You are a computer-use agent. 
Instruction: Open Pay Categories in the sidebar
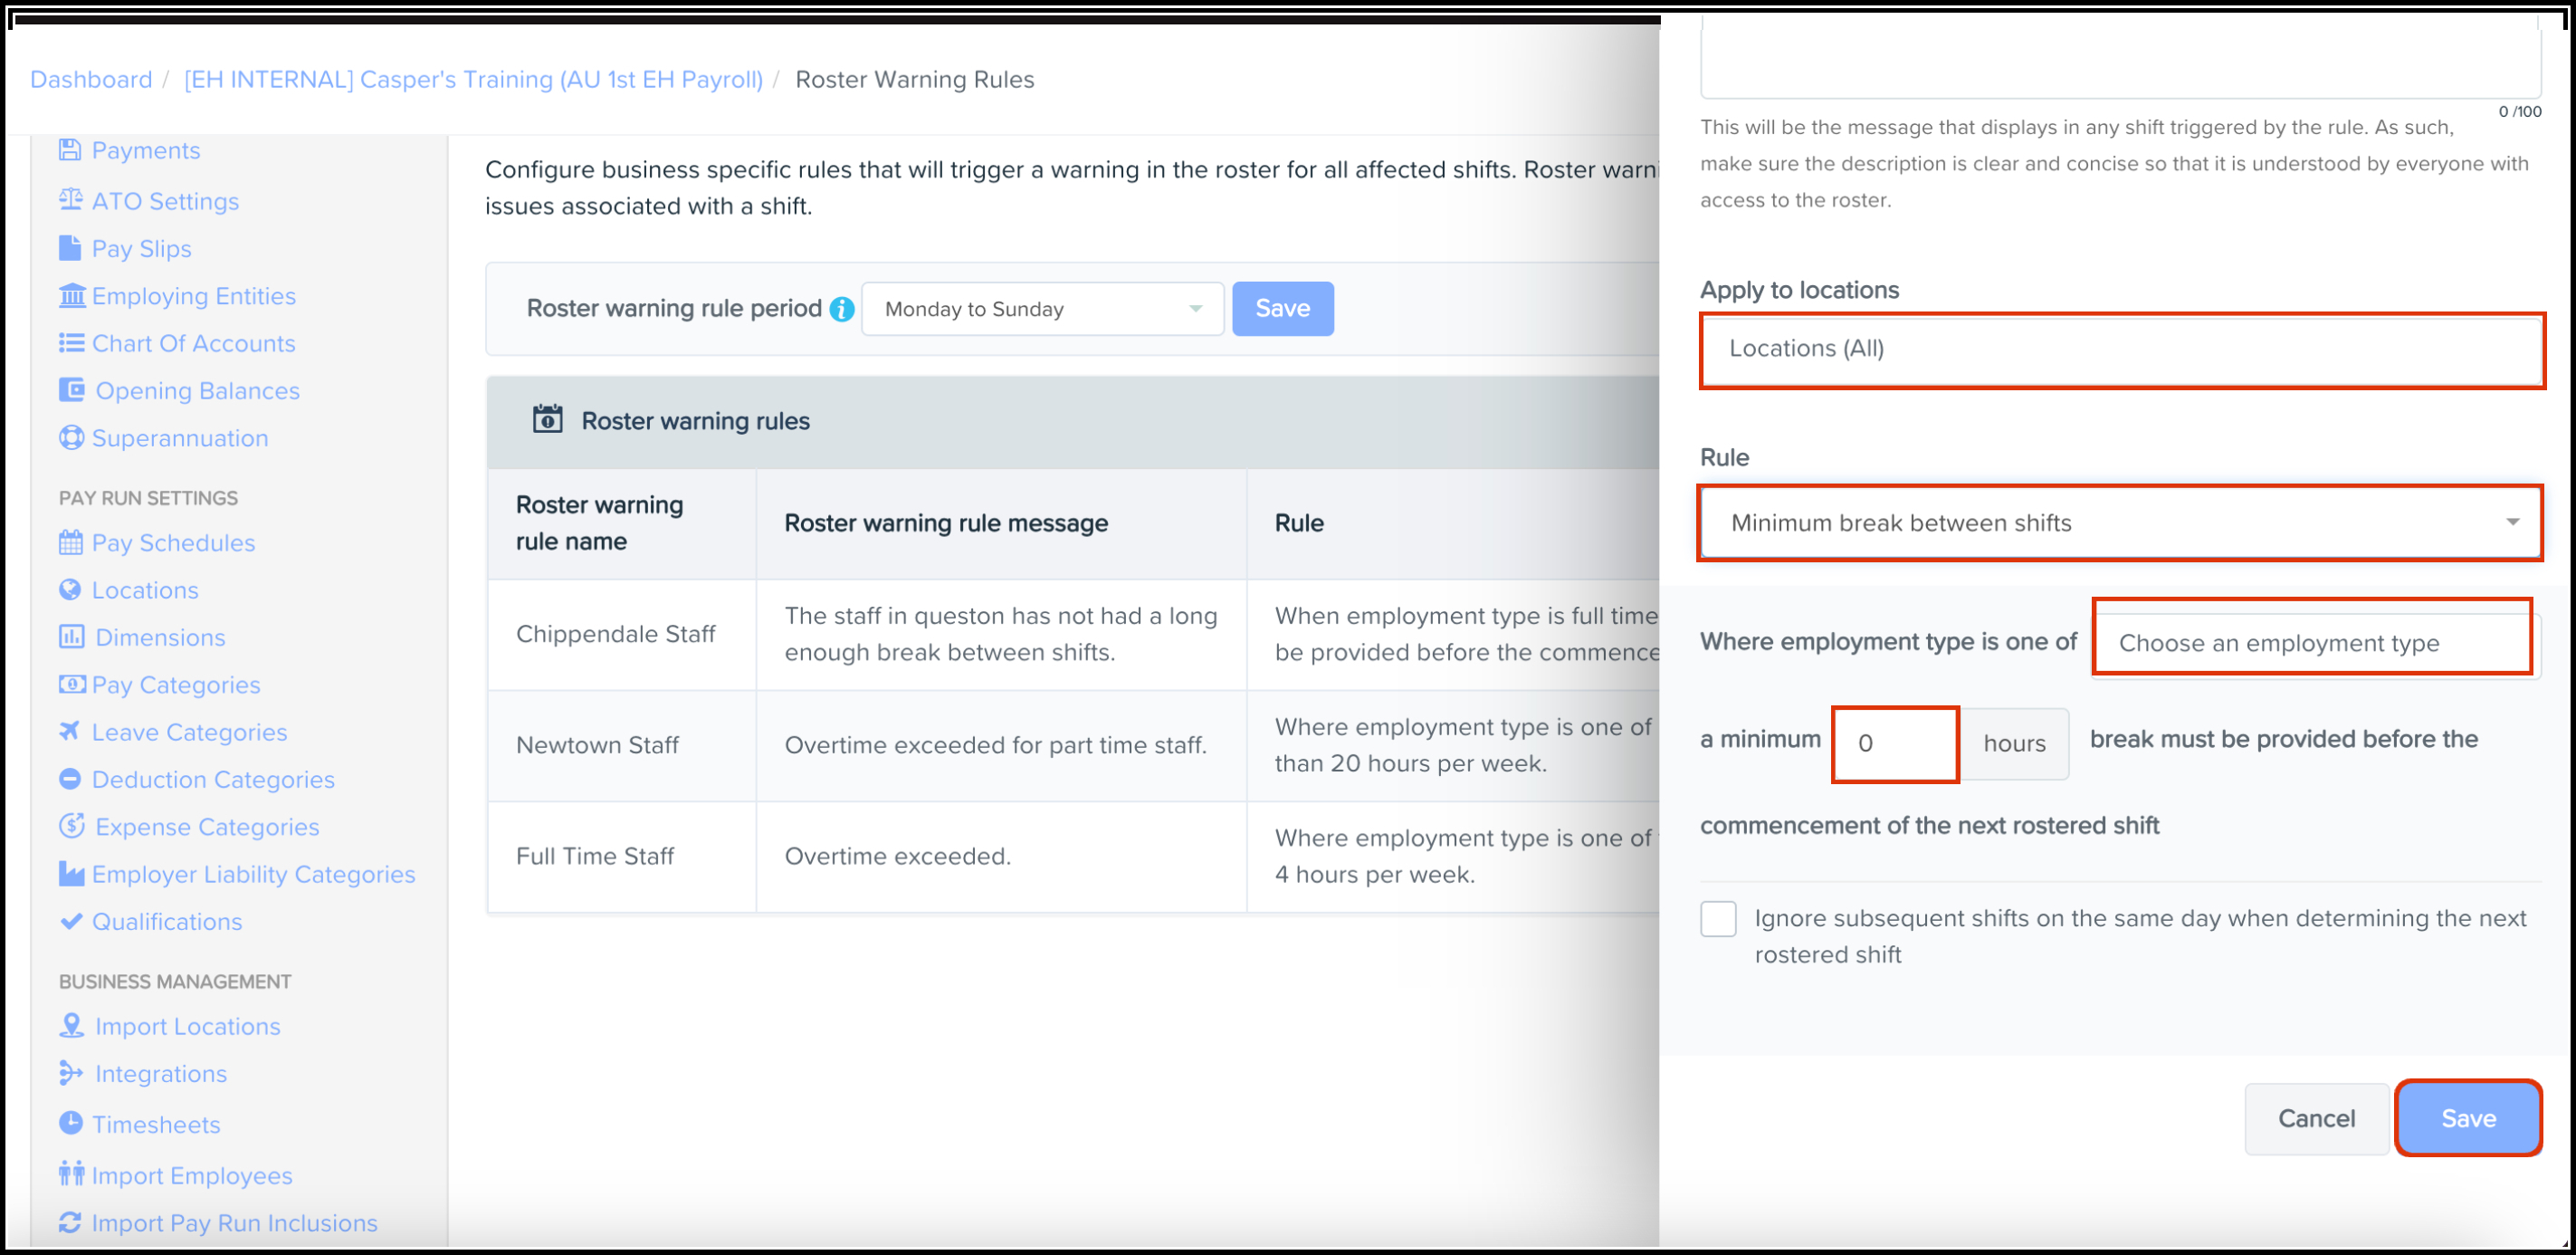coord(176,685)
